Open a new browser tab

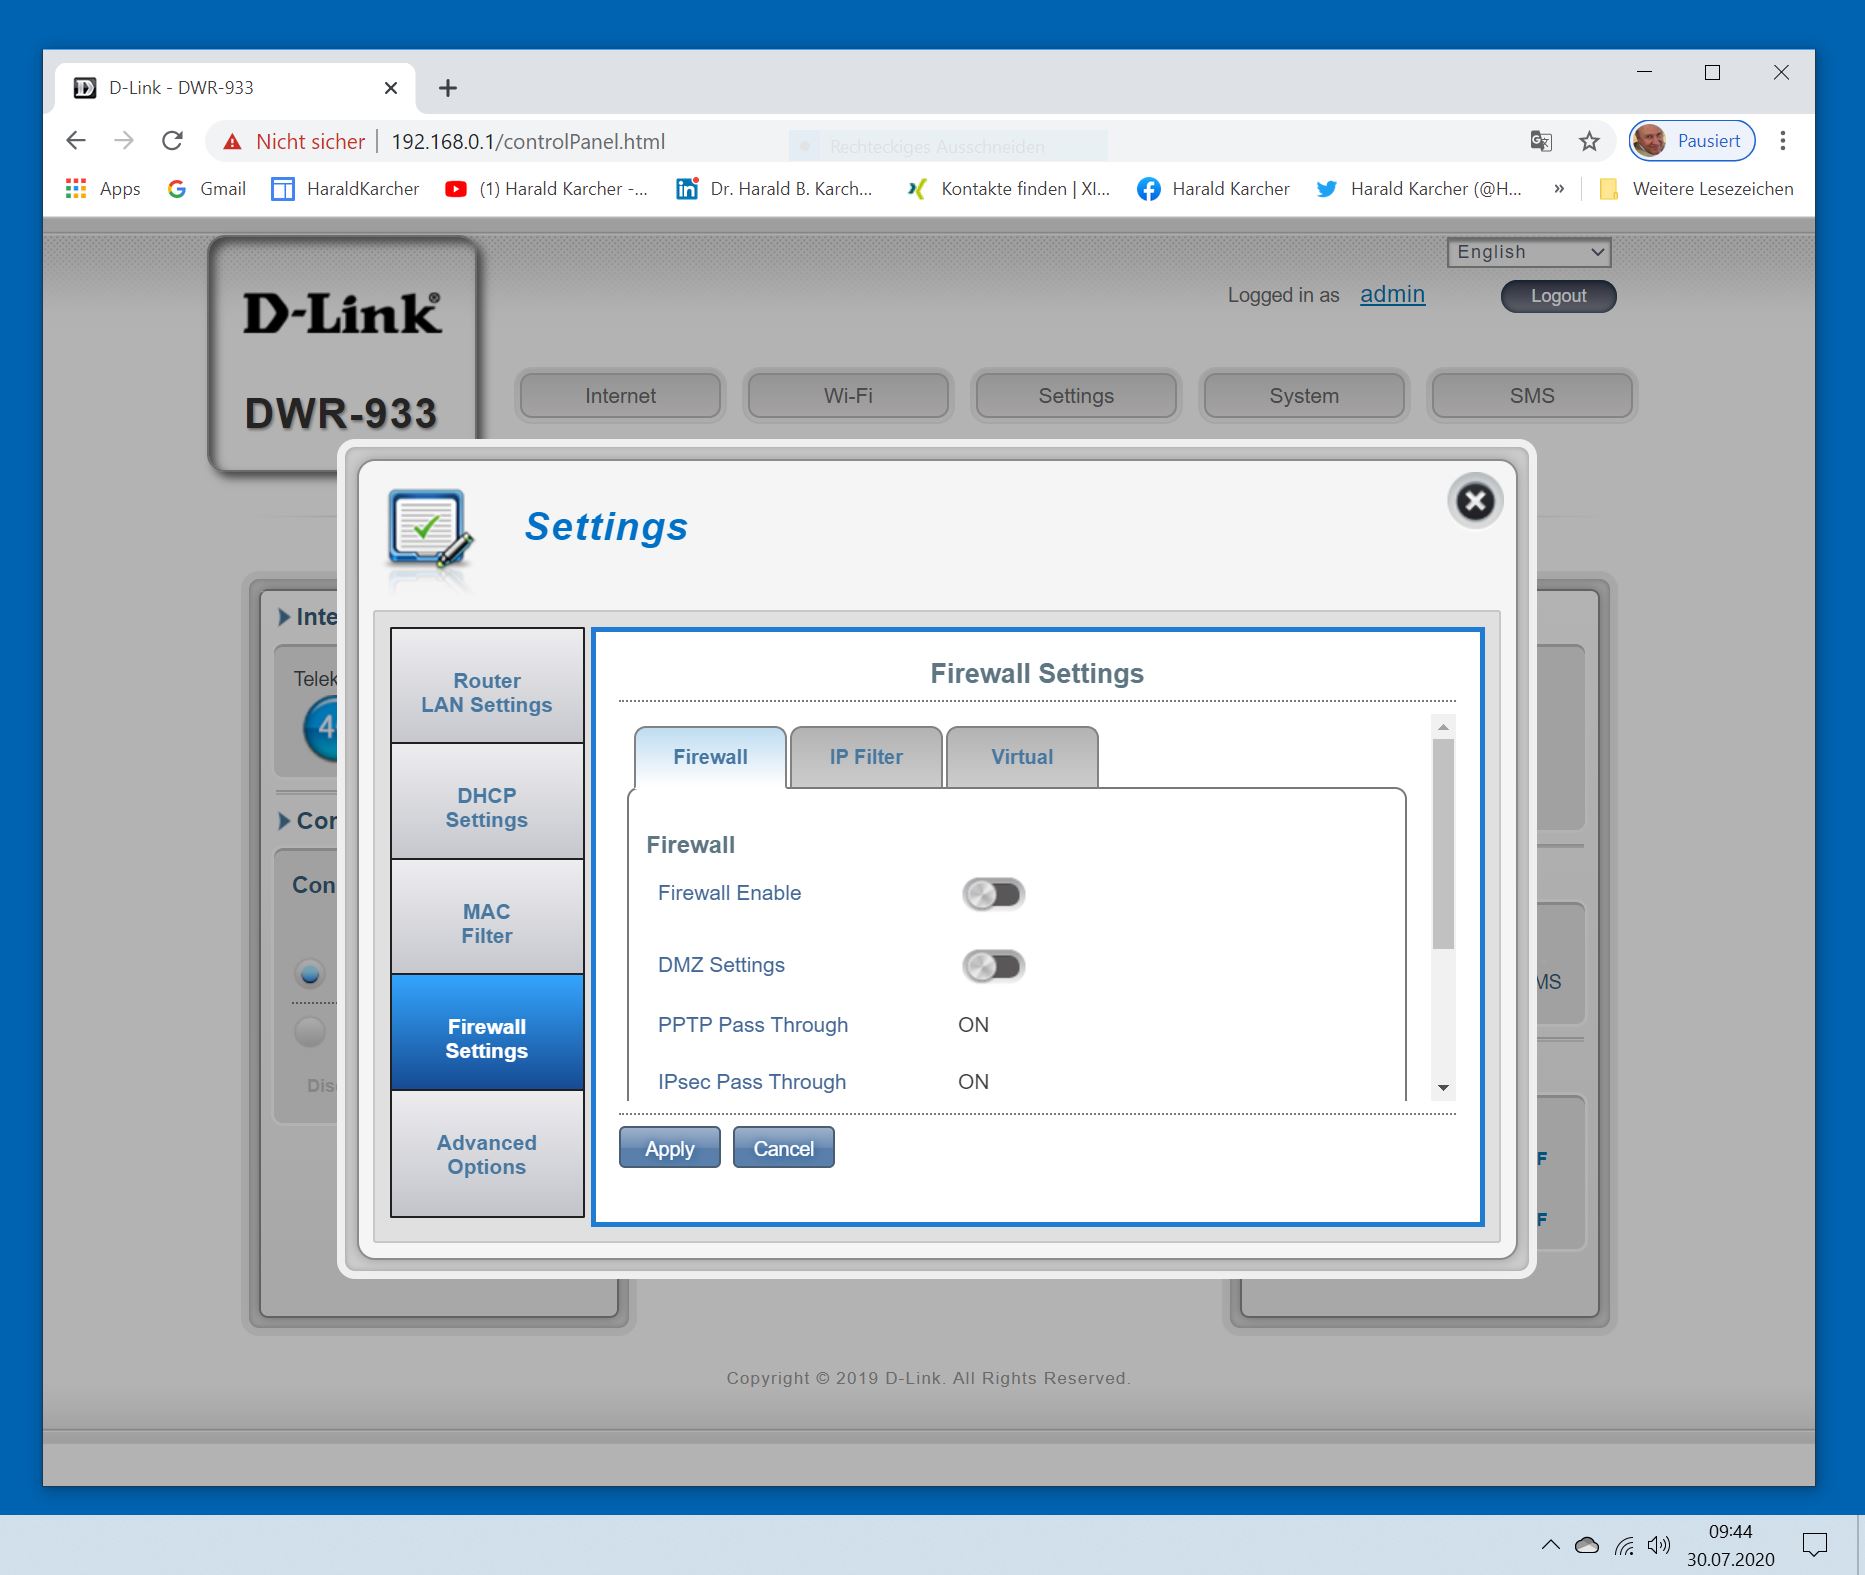448,88
